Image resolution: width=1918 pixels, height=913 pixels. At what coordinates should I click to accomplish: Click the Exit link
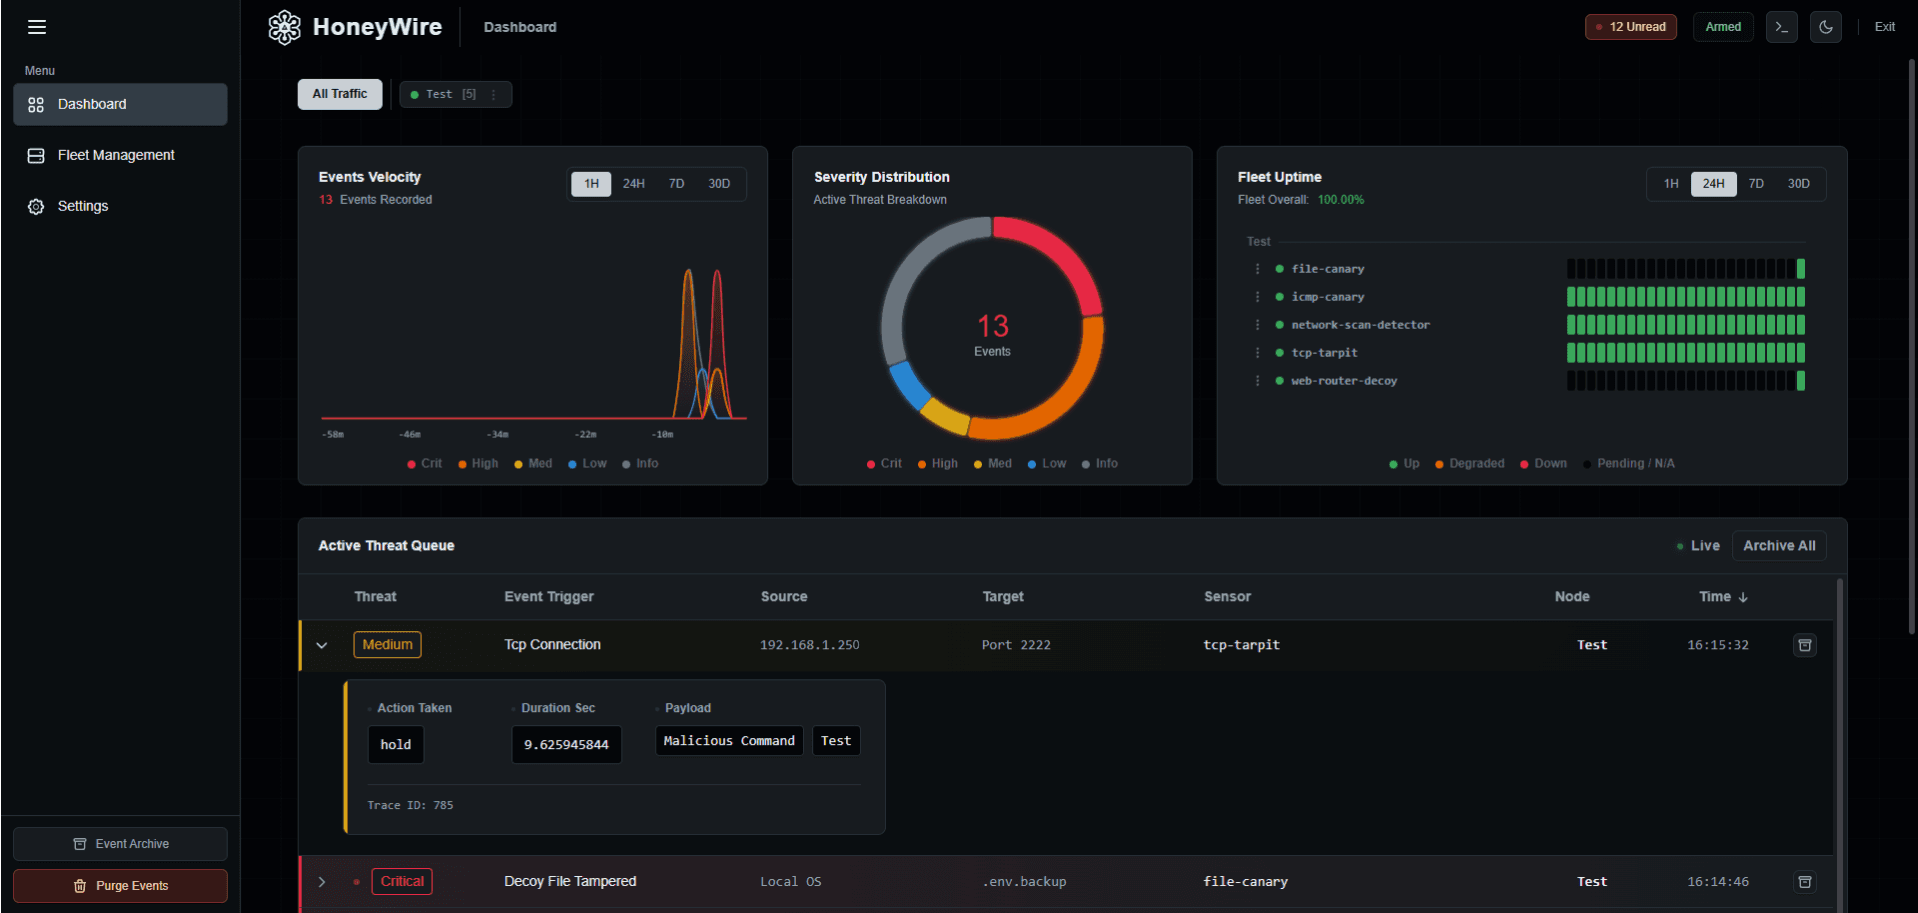point(1884,27)
